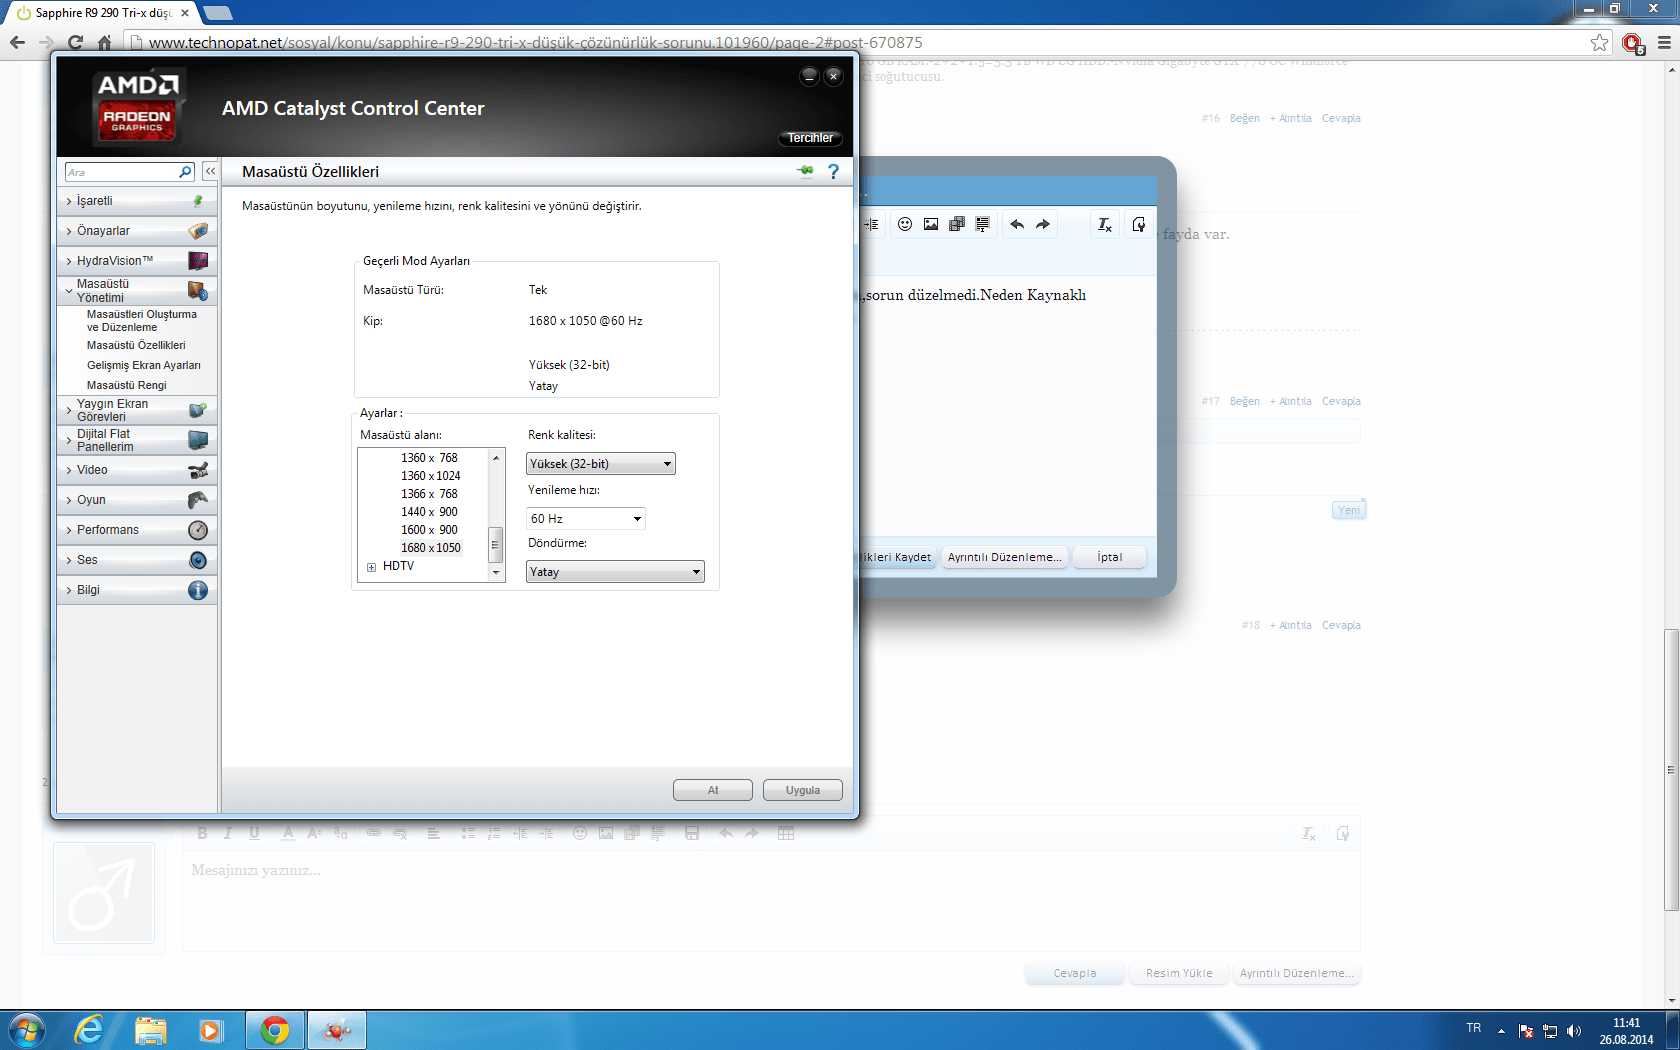Bookmark this page with the star icon
This screenshot has width=1680, height=1050.
coord(1600,42)
